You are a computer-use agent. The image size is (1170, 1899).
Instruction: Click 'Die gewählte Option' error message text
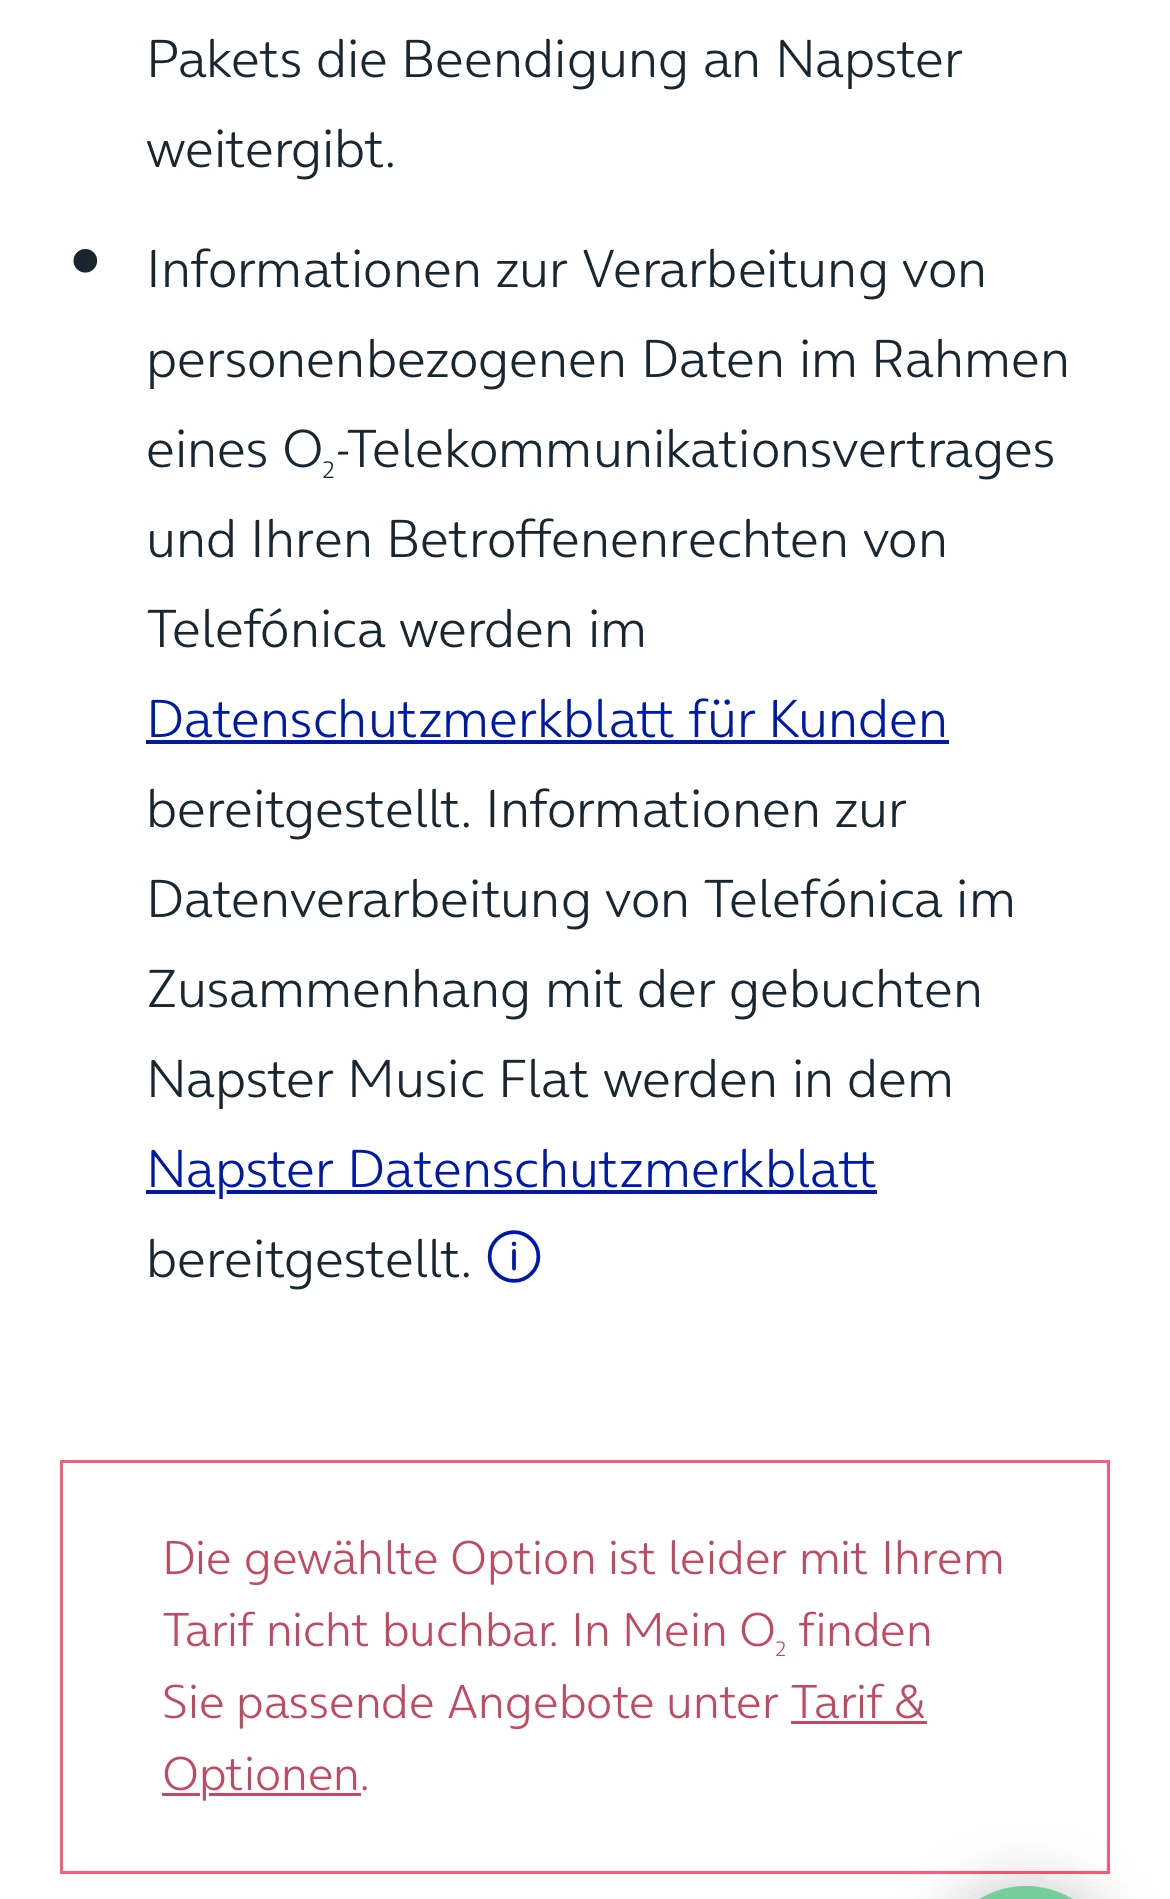[582, 1559]
